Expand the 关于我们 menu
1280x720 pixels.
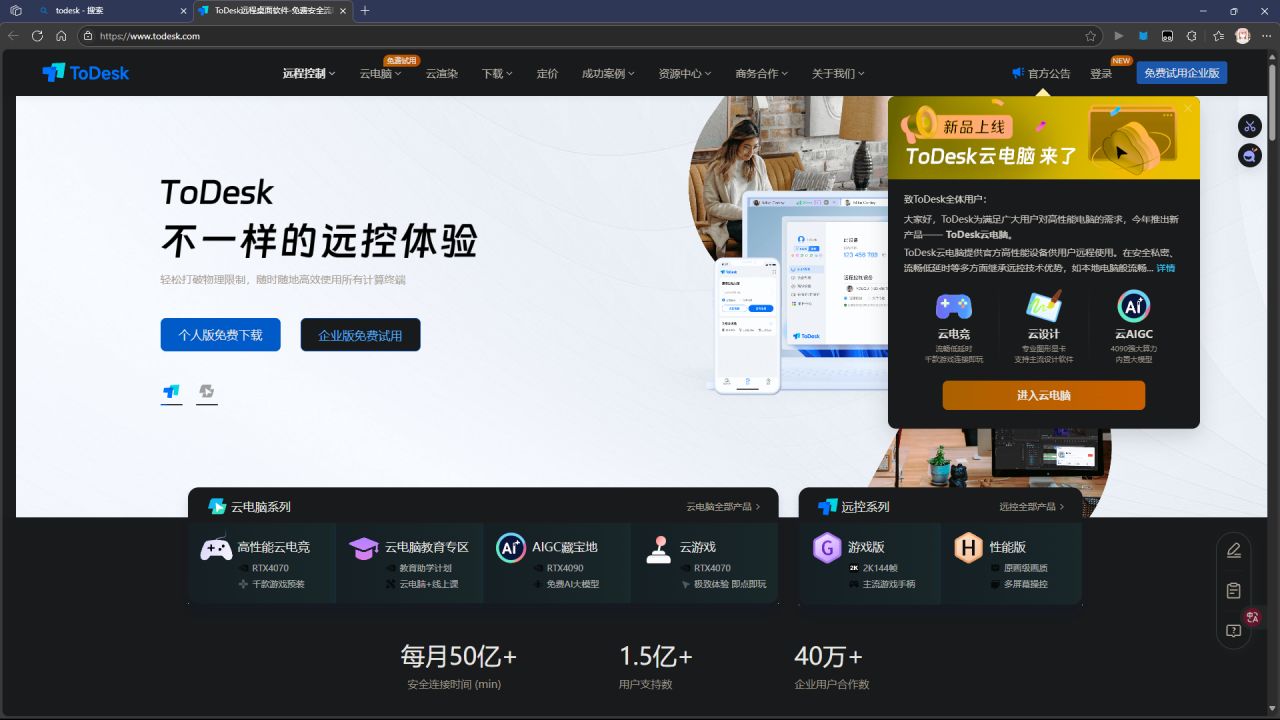tap(838, 73)
